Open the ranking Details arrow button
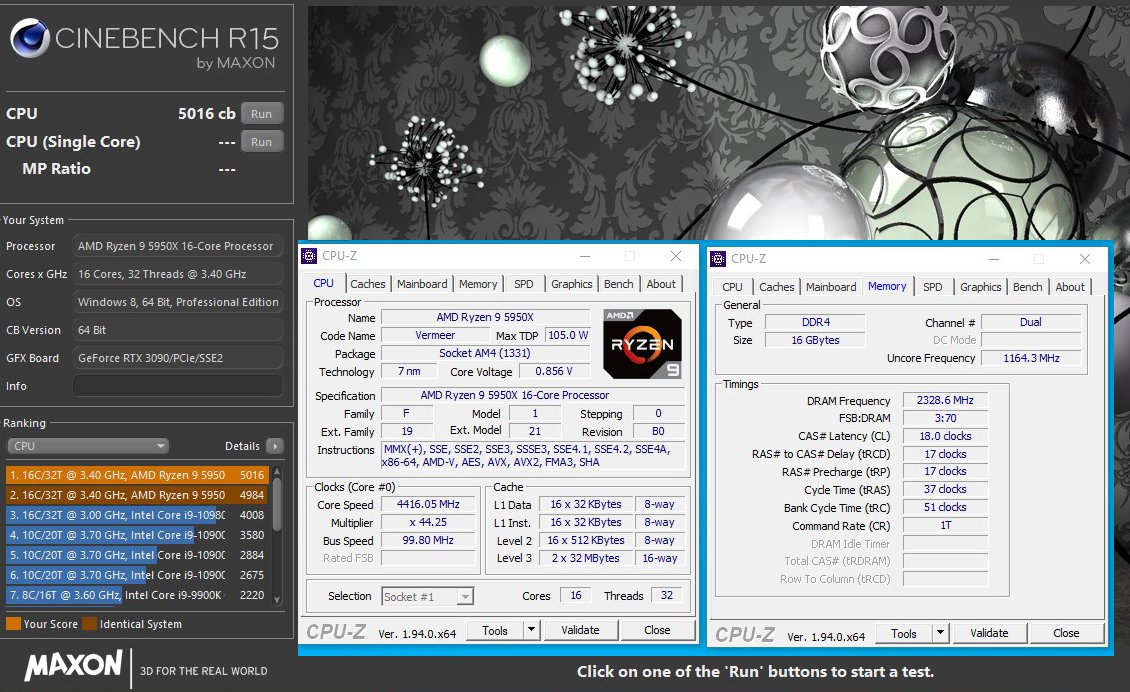Screen dimensions: 1130x692 pyautogui.click(x=275, y=446)
